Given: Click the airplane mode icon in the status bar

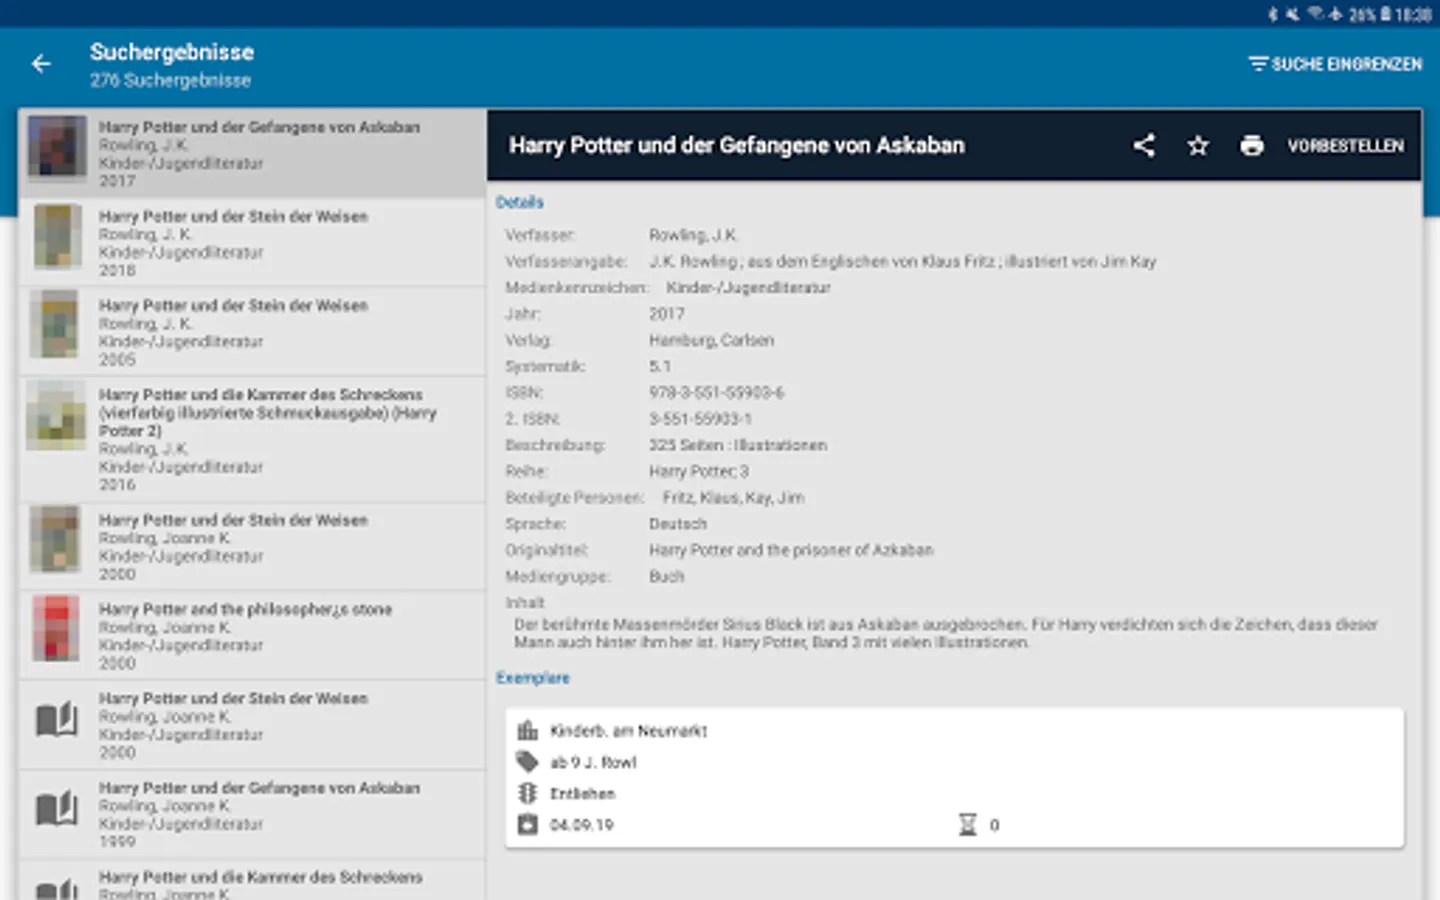Looking at the screenshot, I should pos(1335,14).
